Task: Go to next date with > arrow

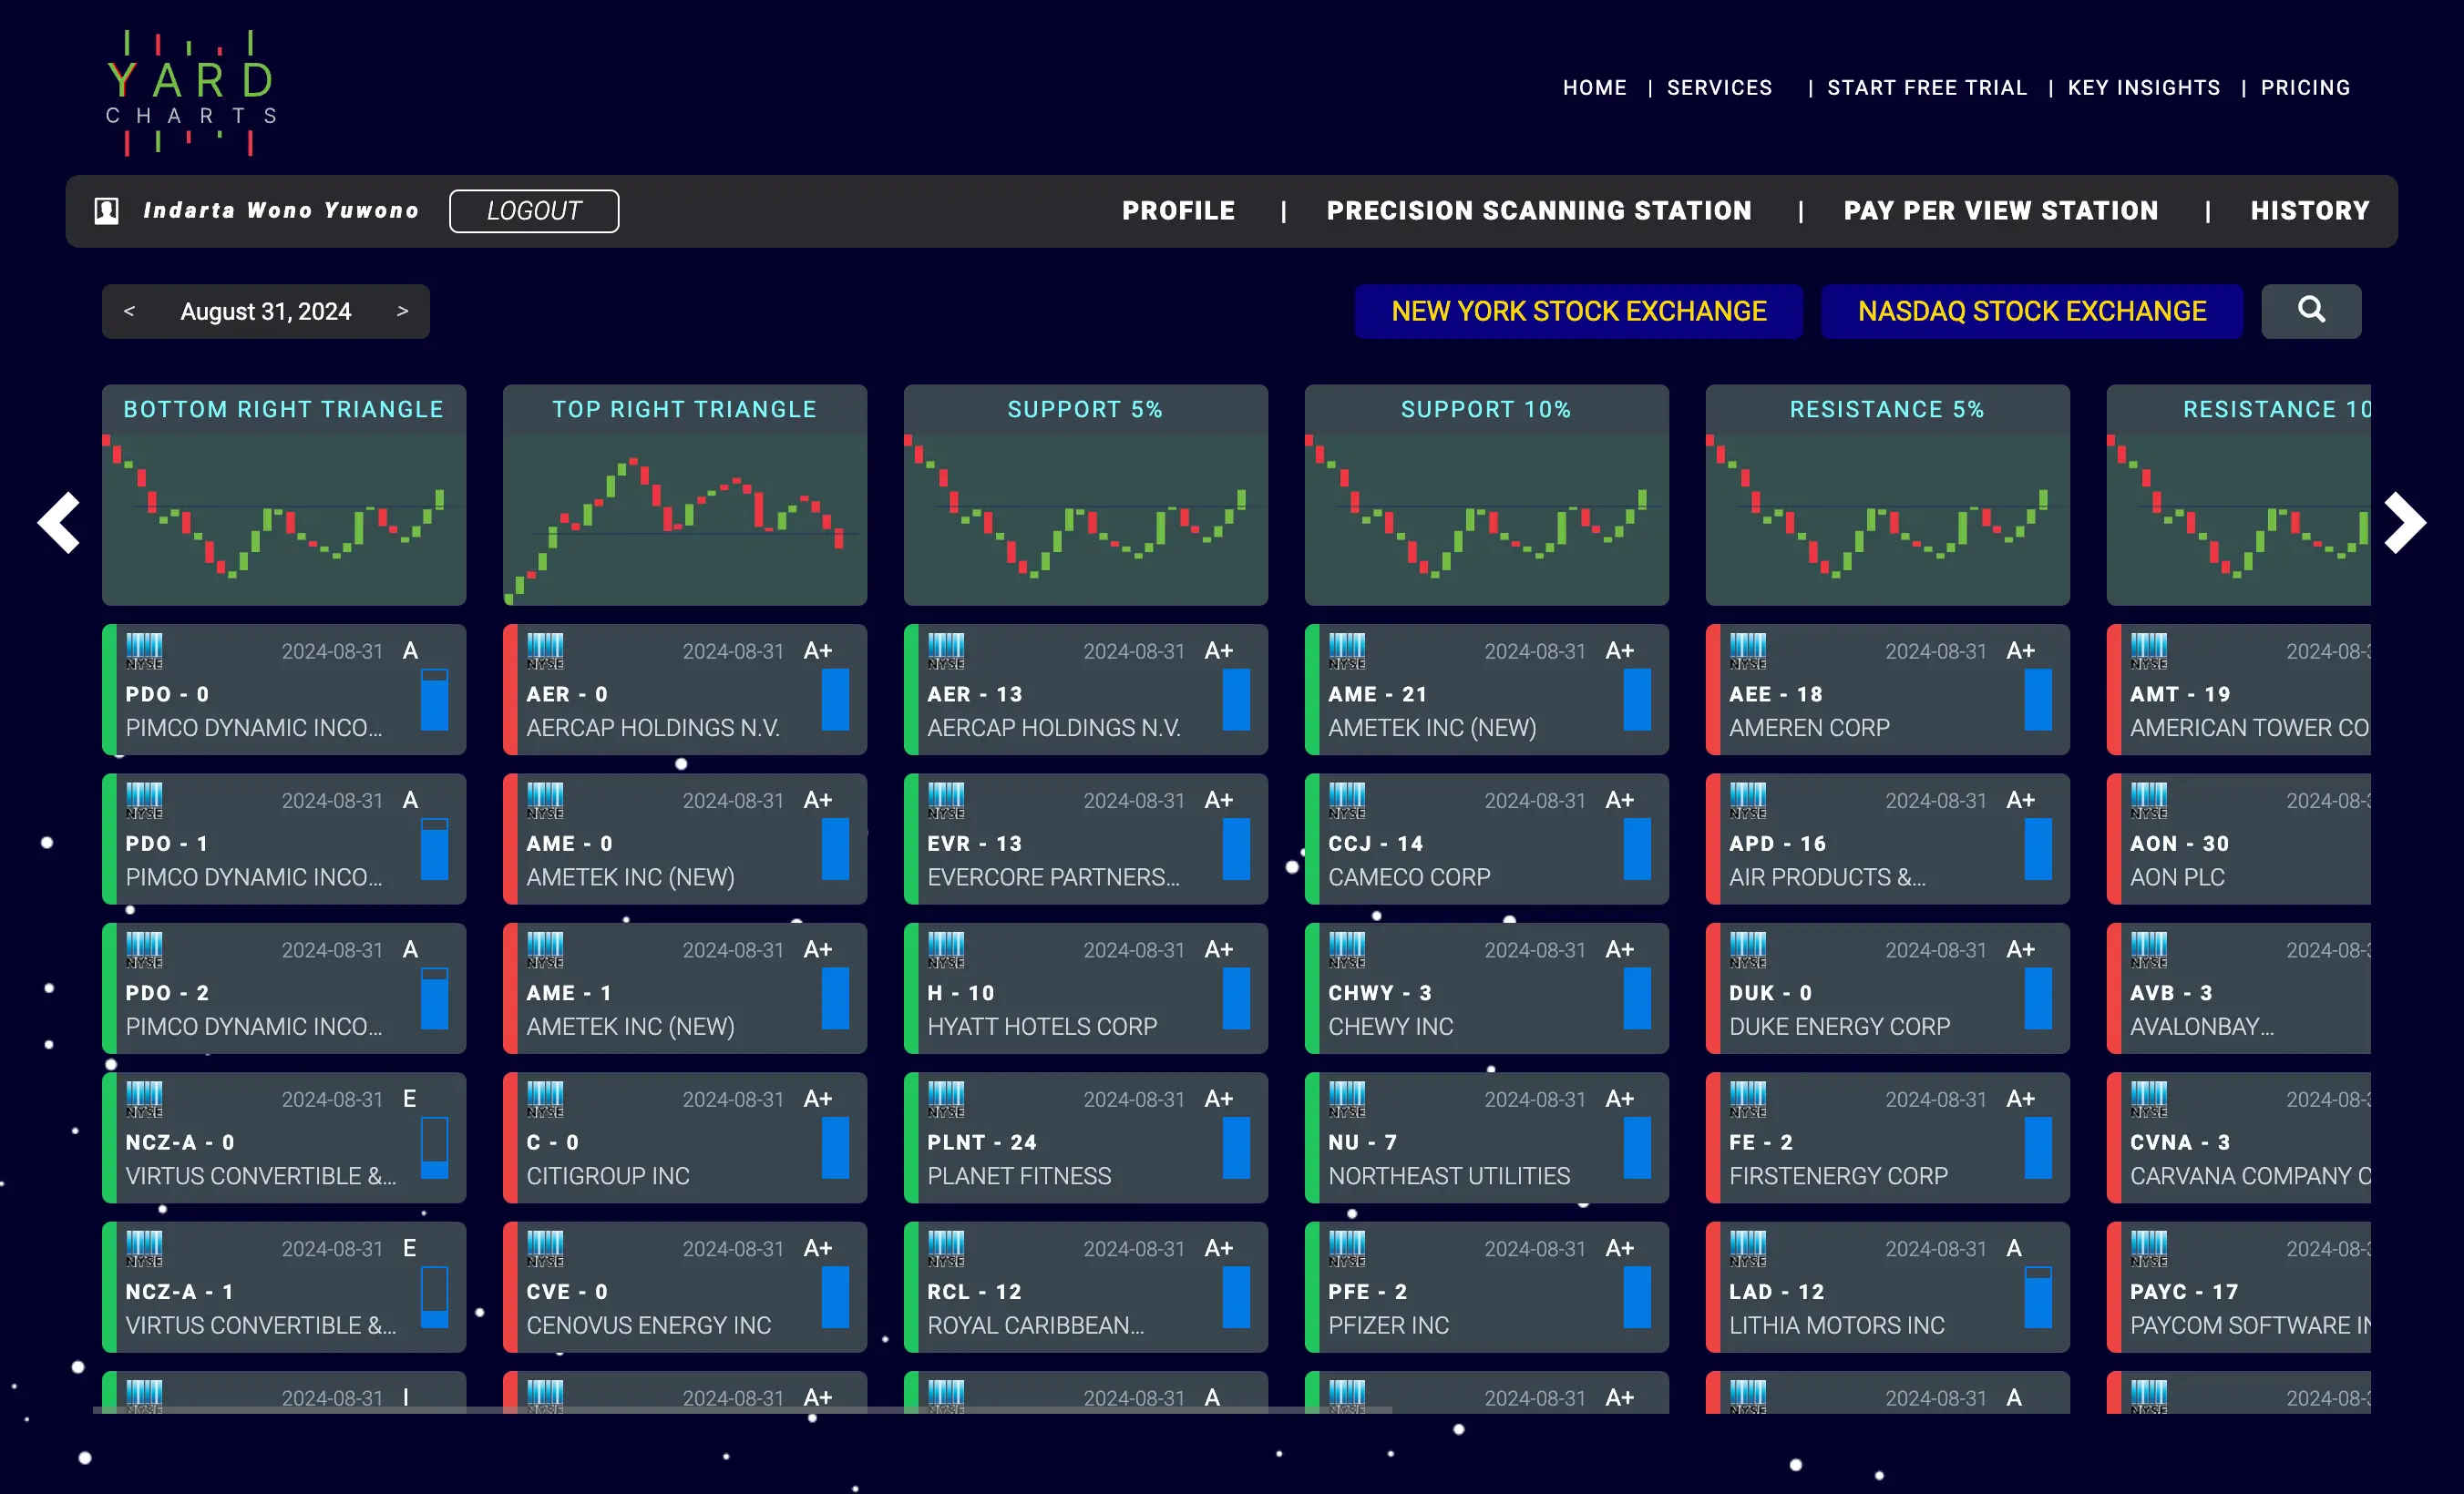Action: 402,311
